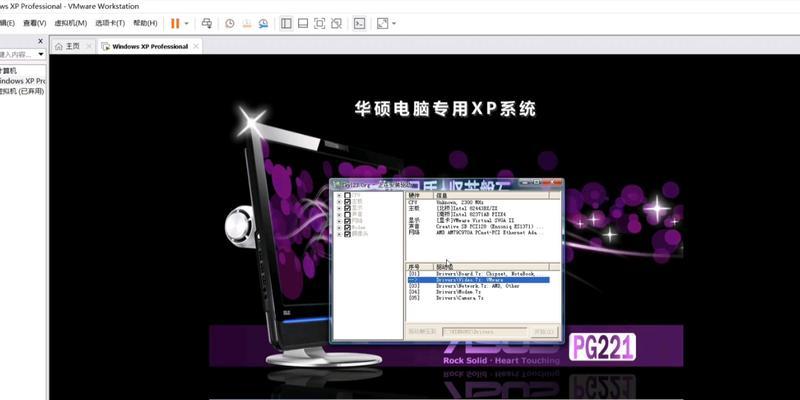800x400 pixels.
Task: Open the stretch display dropdown arrow
Action: click(x=394, y=23)
